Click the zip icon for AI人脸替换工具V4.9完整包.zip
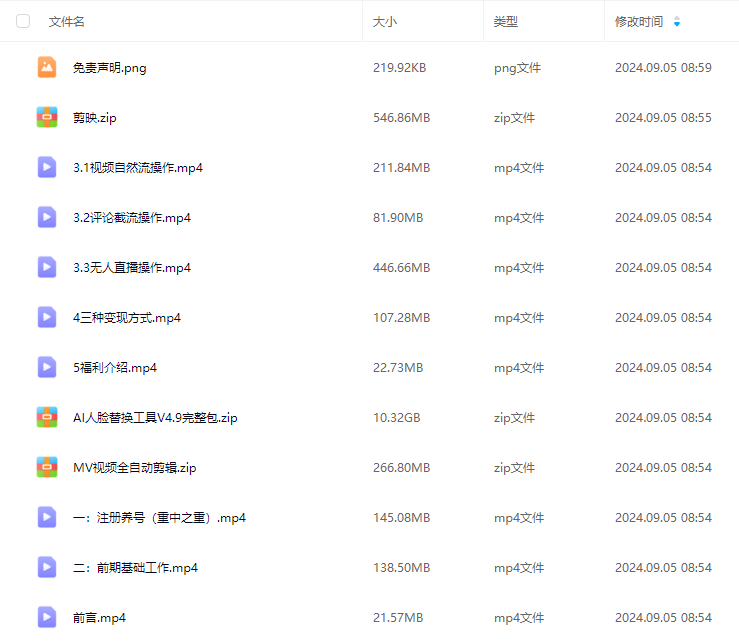Viewport: 739px width, 644px height. pos(47,417)
